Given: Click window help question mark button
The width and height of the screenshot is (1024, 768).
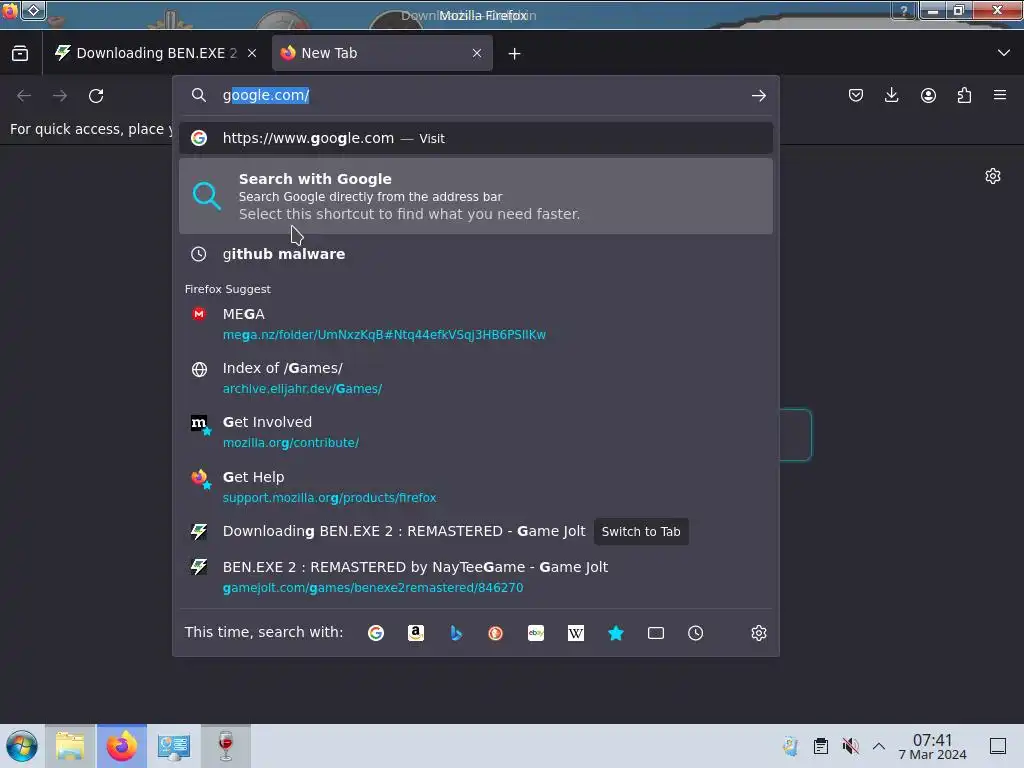Looking at the screenshot, I should pos(904,10).
